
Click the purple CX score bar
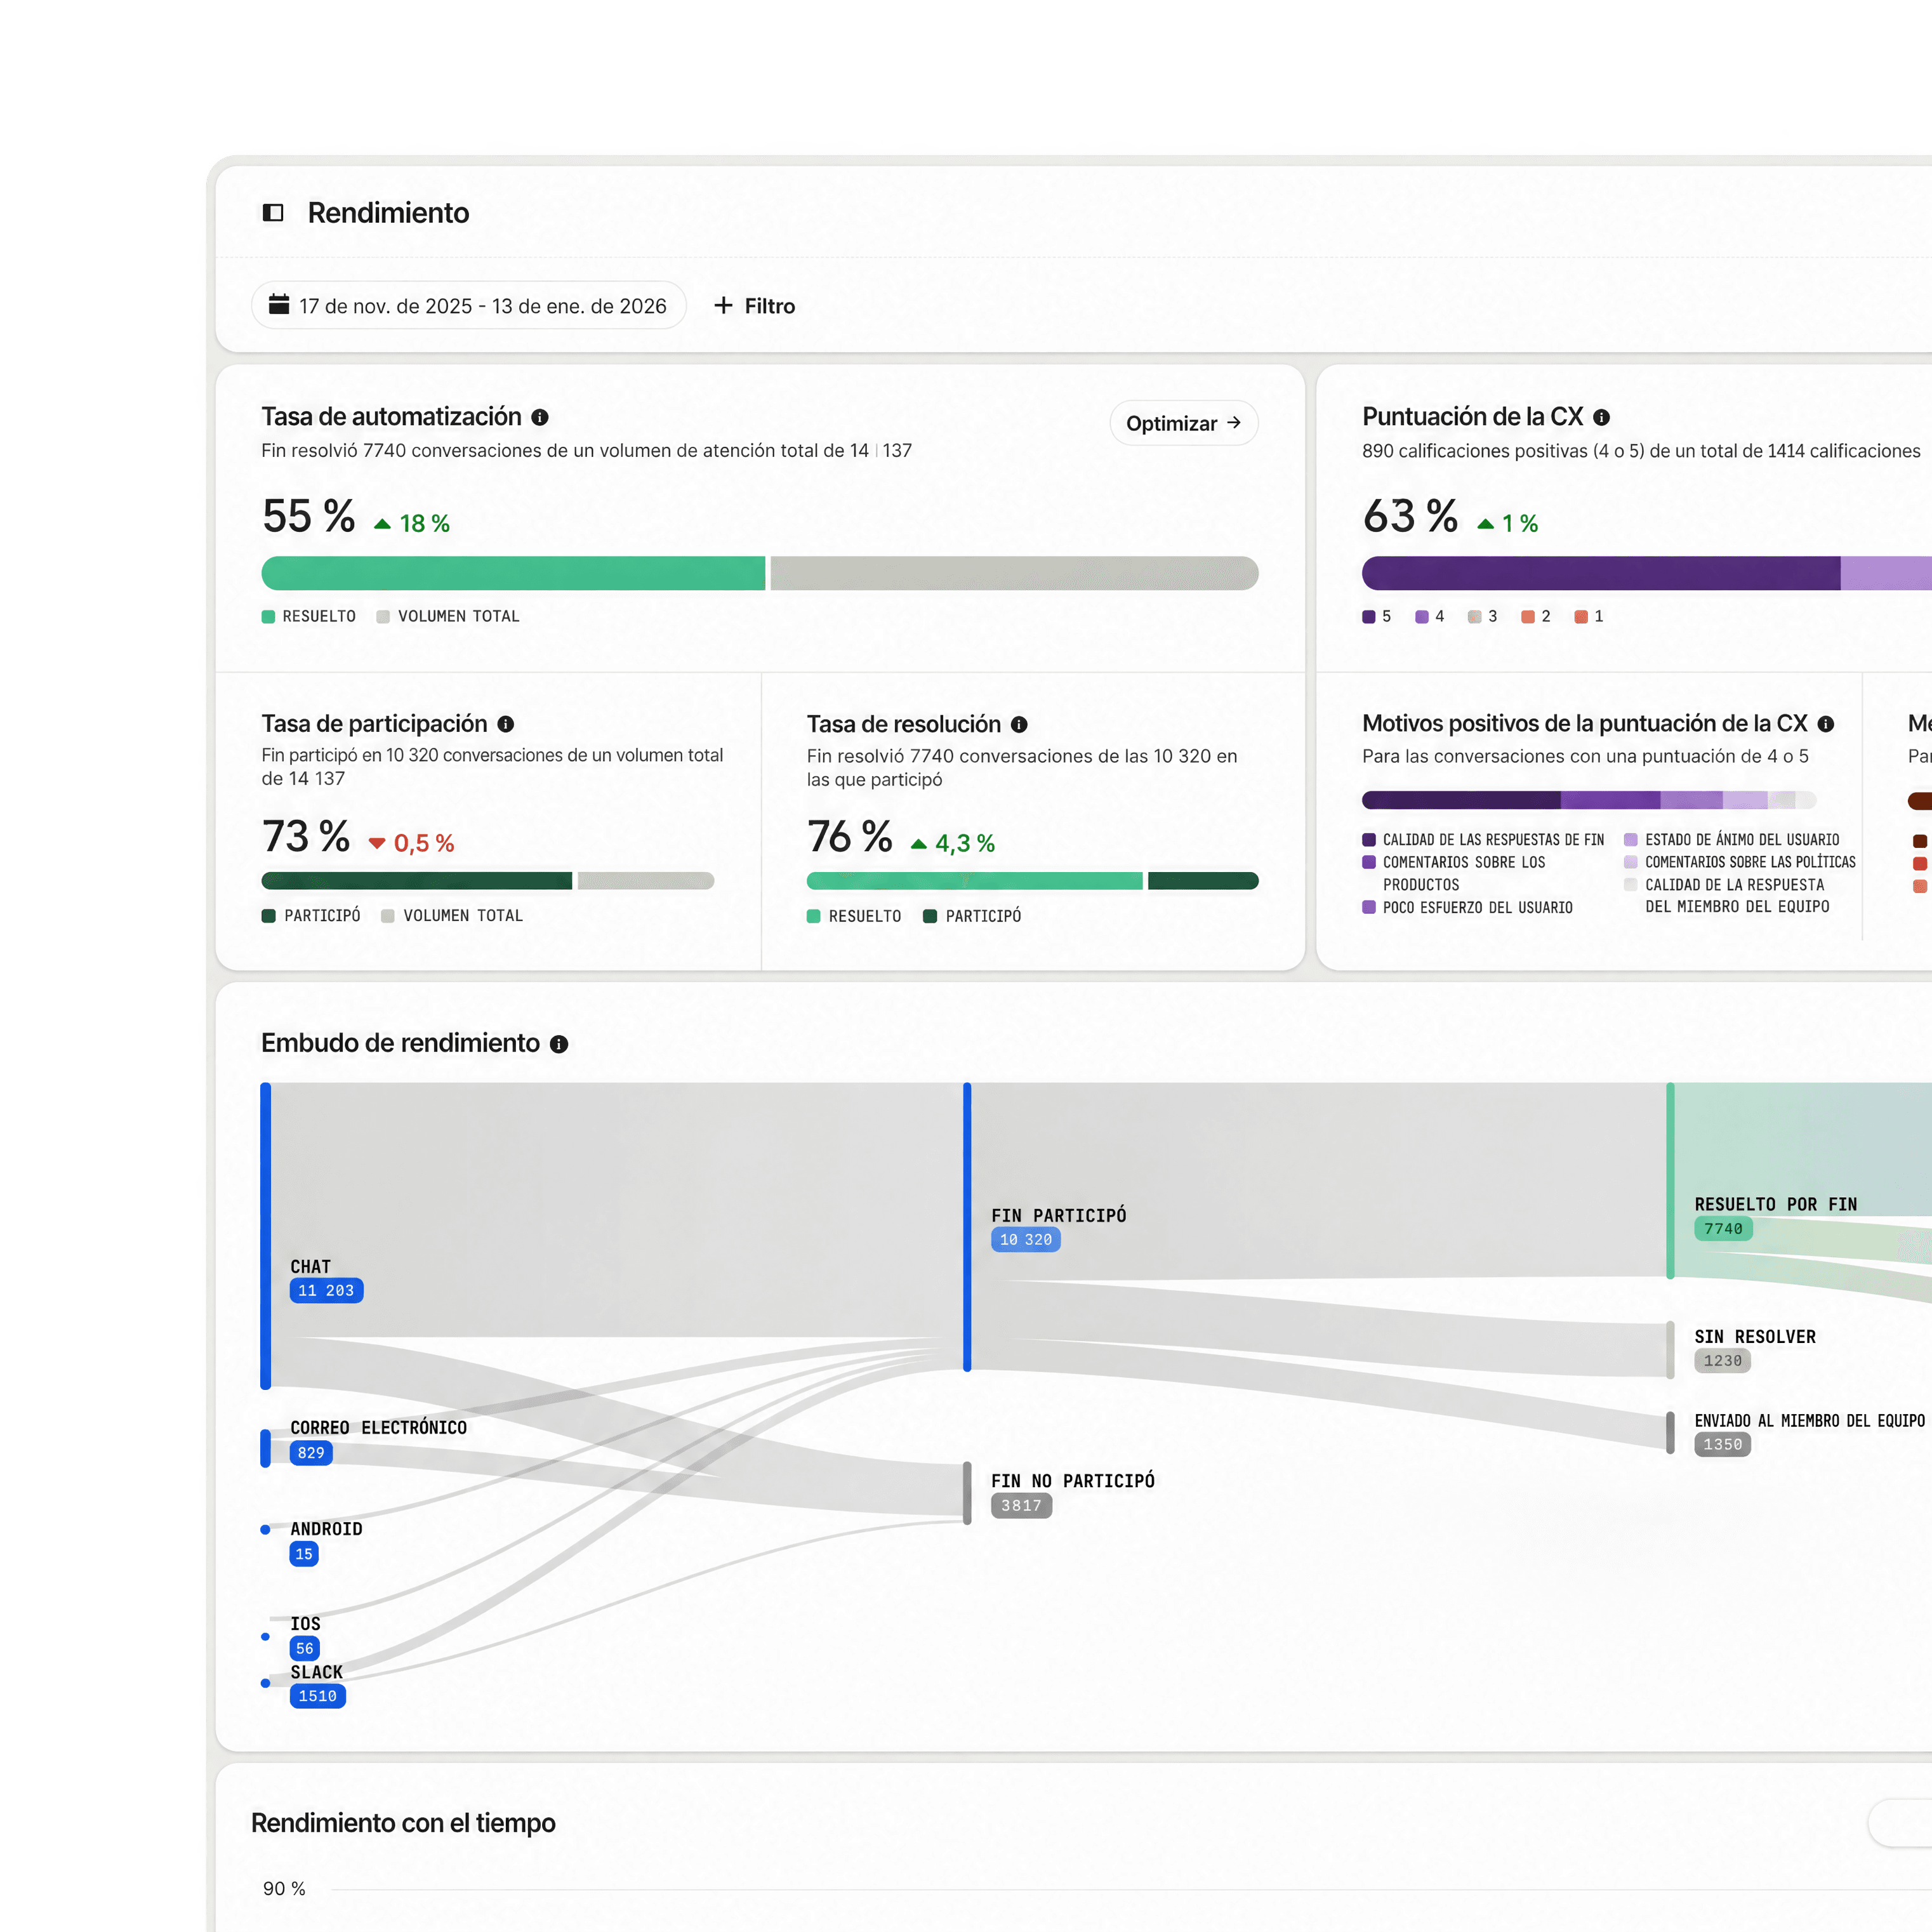coord(1601,573)
